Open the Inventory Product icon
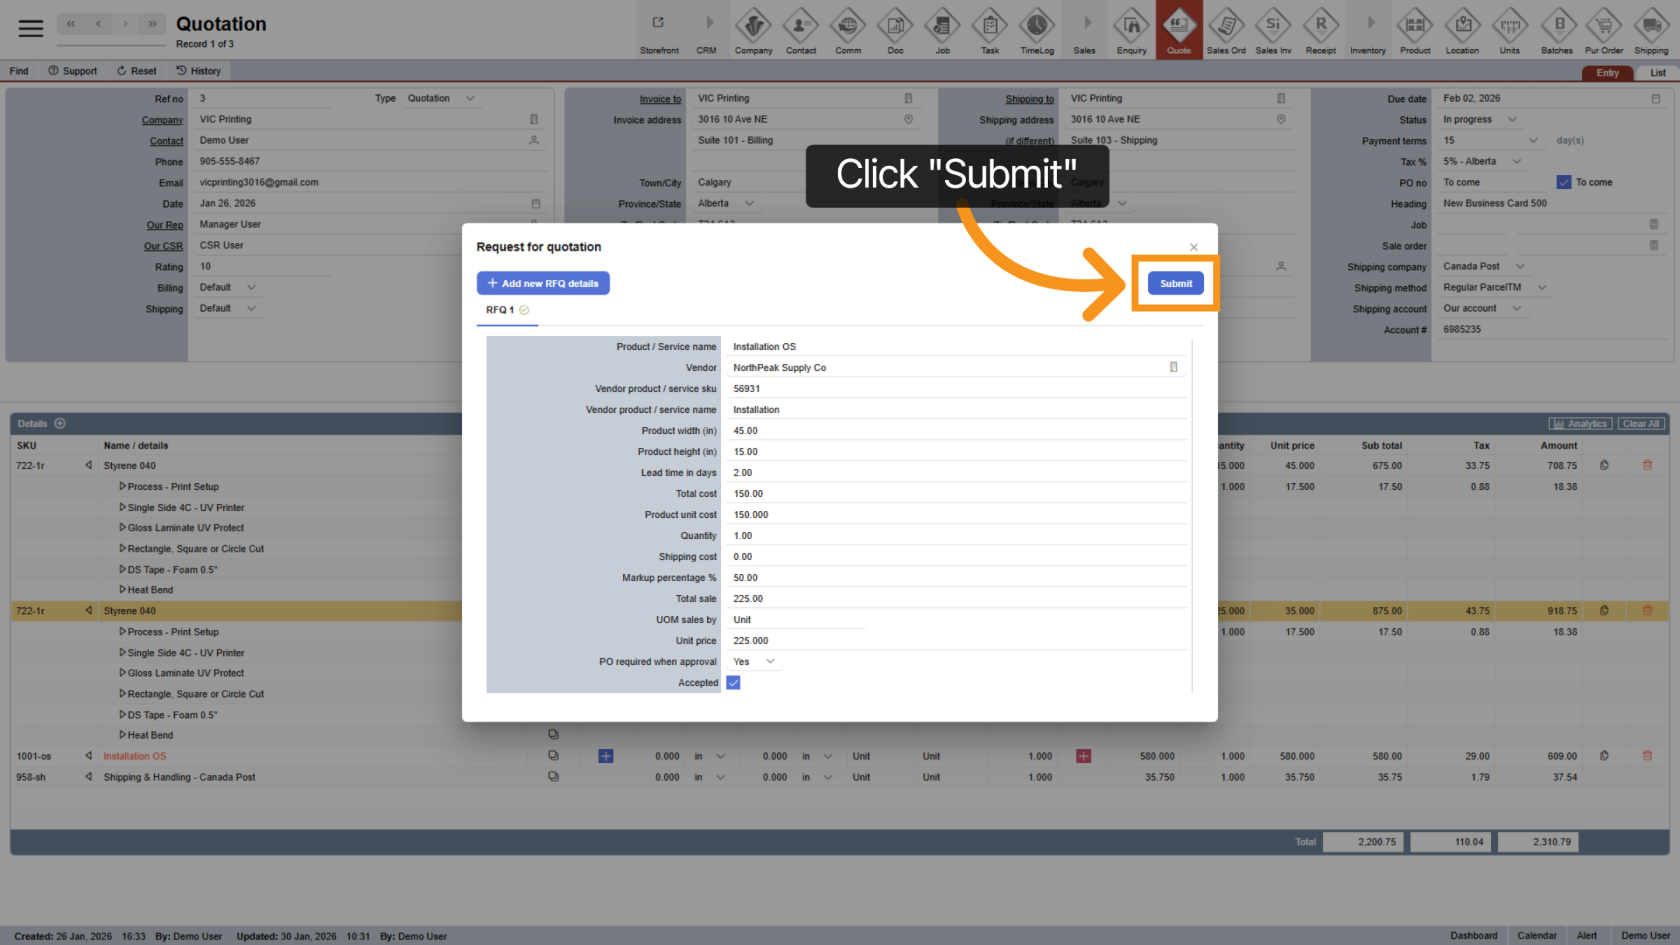The image size is (1680, 945). 1414,30
